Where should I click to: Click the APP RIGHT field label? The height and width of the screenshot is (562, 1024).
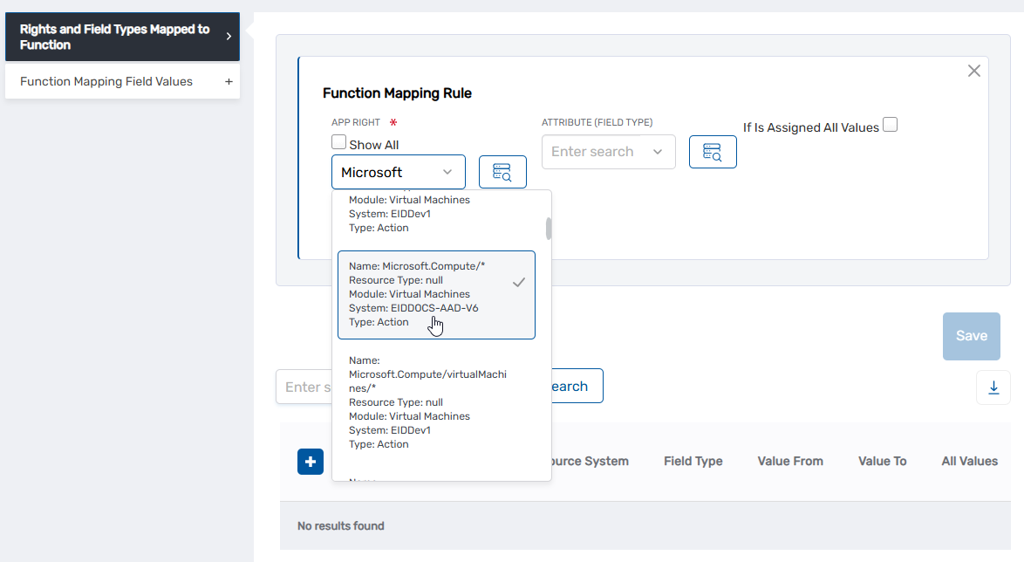pos(356,123)
